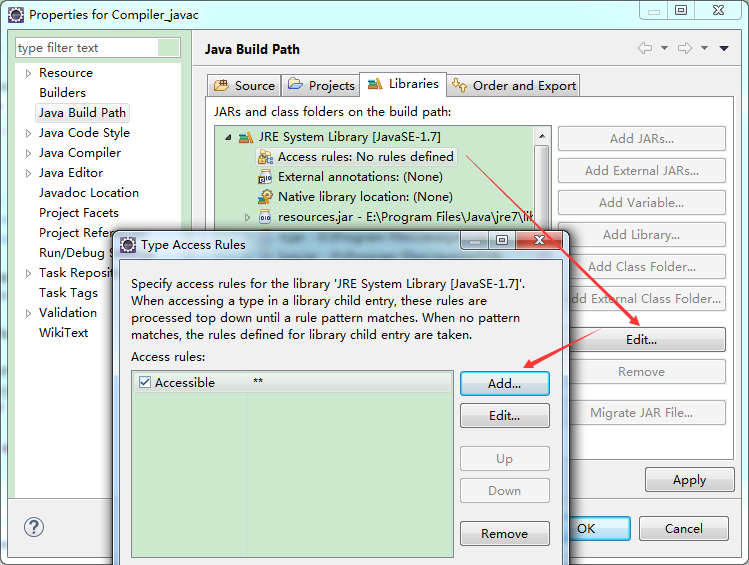Image resolution: width=749 pixels, height=565 pixels.
Task: Click the External annotations icon
Action: pyautogui.click(x=265, y=177)
